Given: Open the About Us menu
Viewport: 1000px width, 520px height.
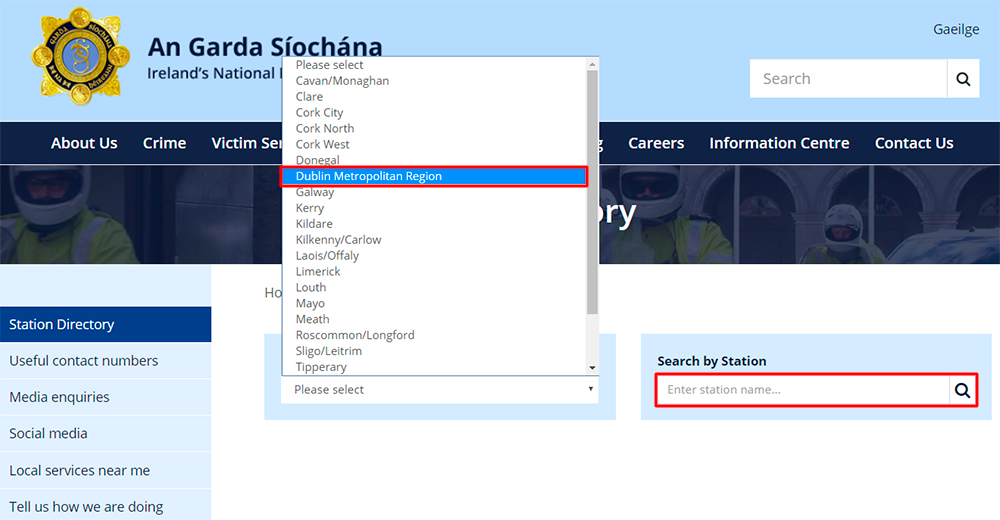Looking at the screenshot, I should 84,143.
